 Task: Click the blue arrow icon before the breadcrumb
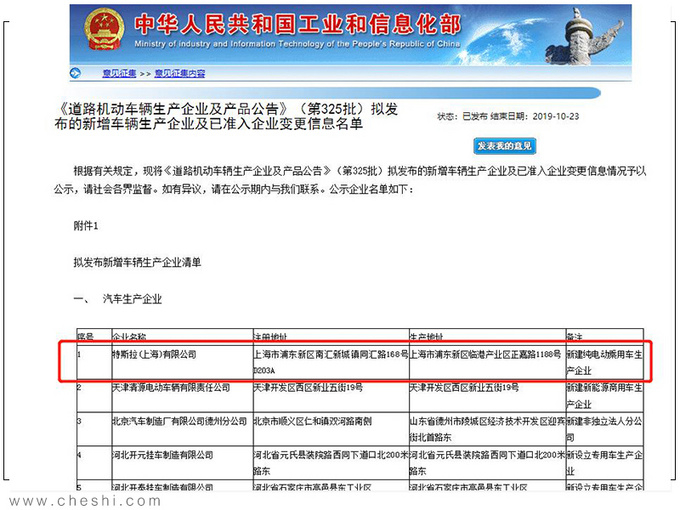(x=75, y=73)
